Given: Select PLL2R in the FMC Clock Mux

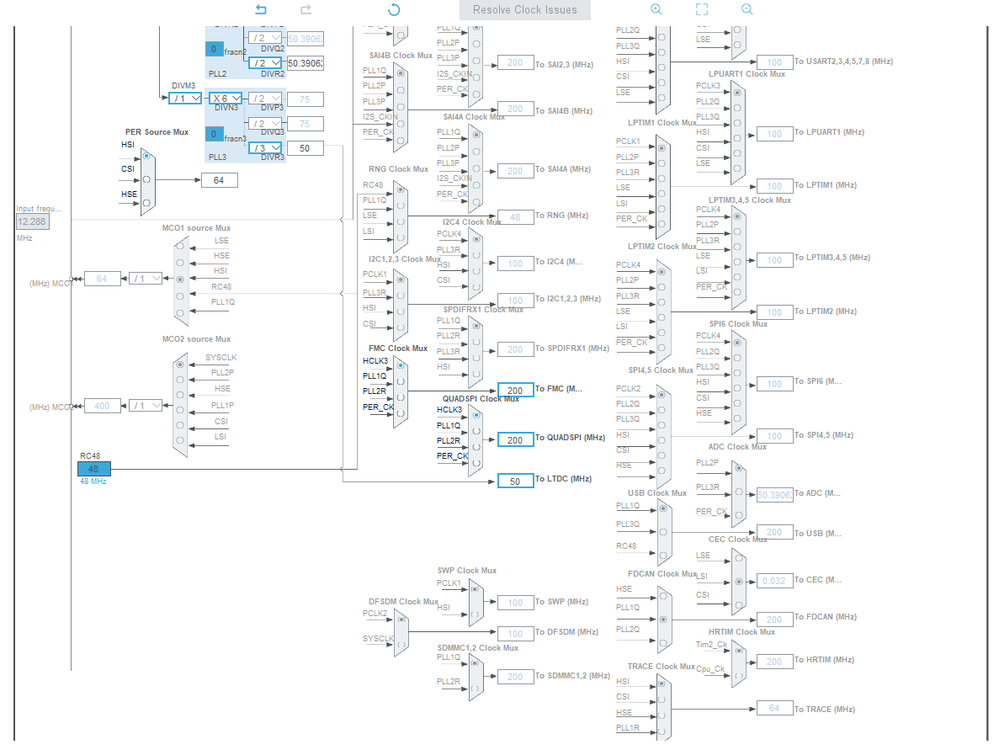Looking at the screenshot, I should click(401, 396).
